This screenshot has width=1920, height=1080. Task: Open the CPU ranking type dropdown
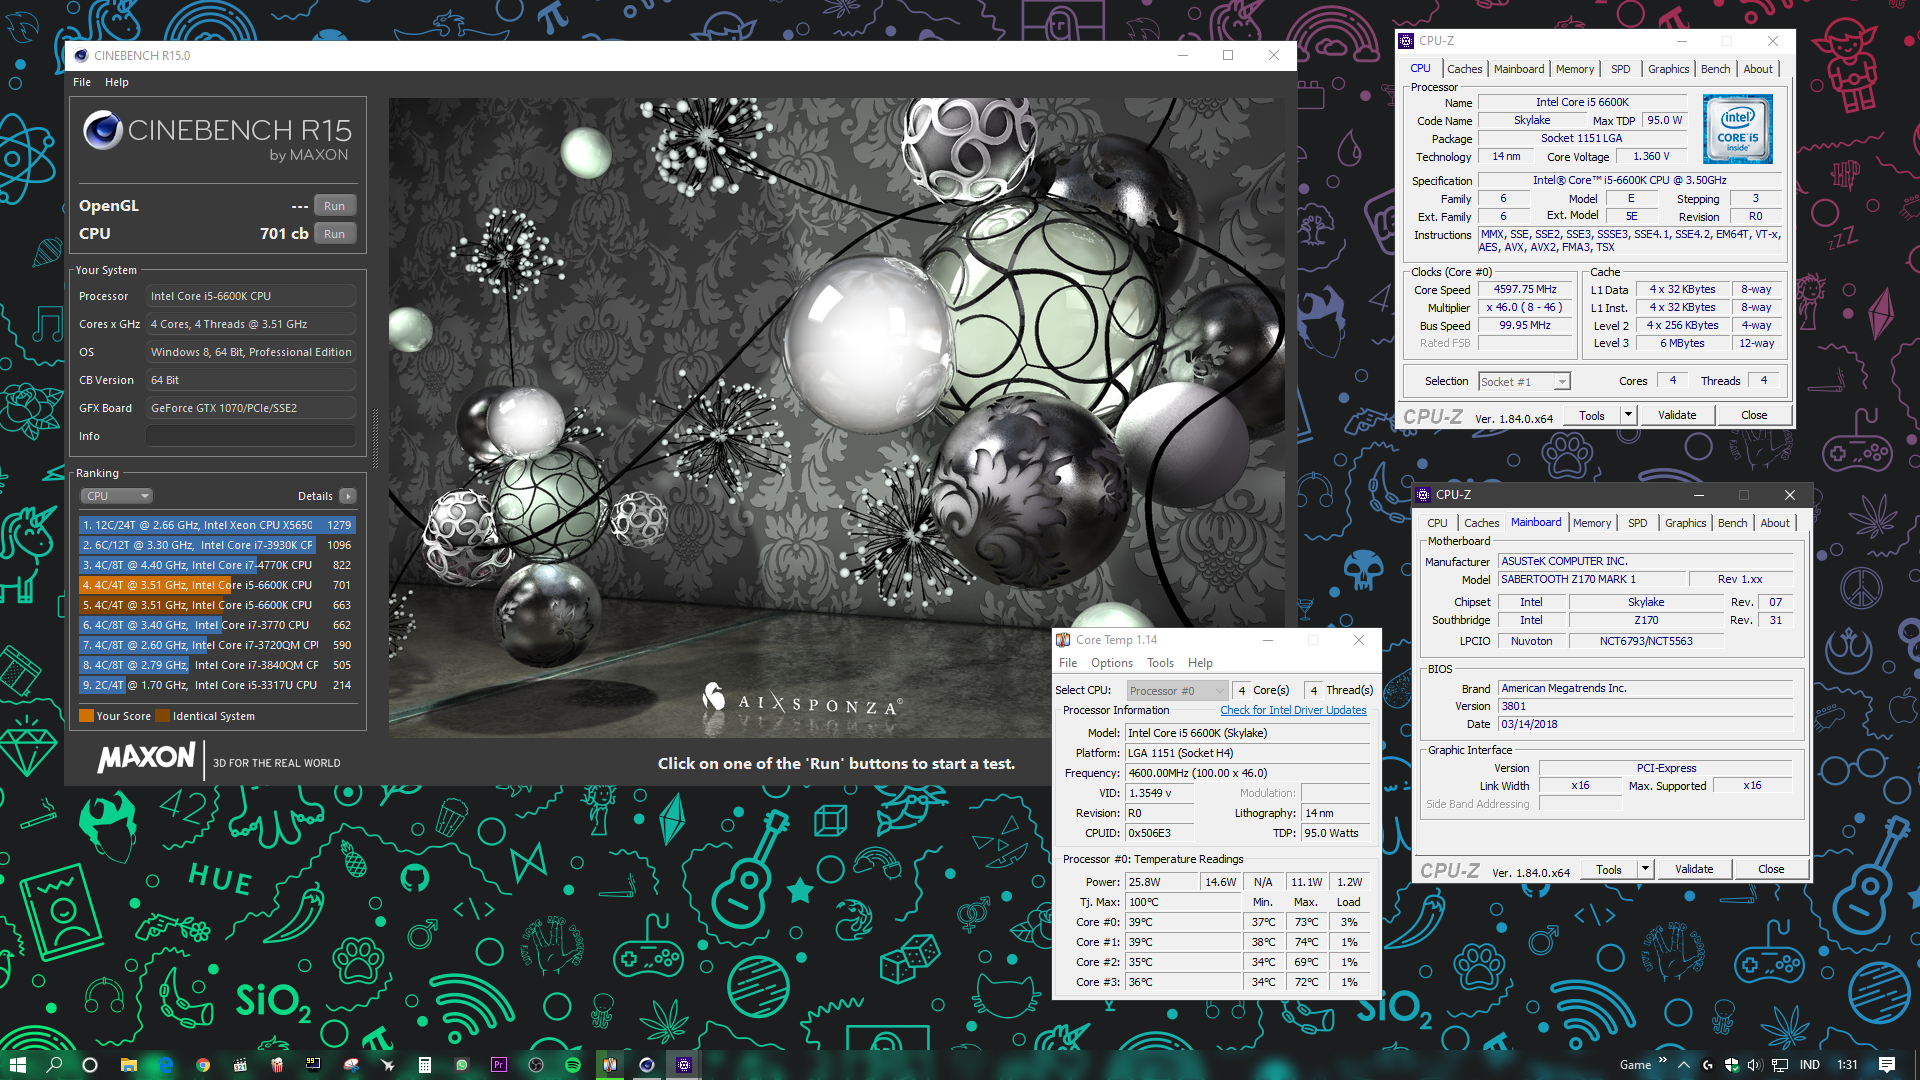tap(116, 496)
